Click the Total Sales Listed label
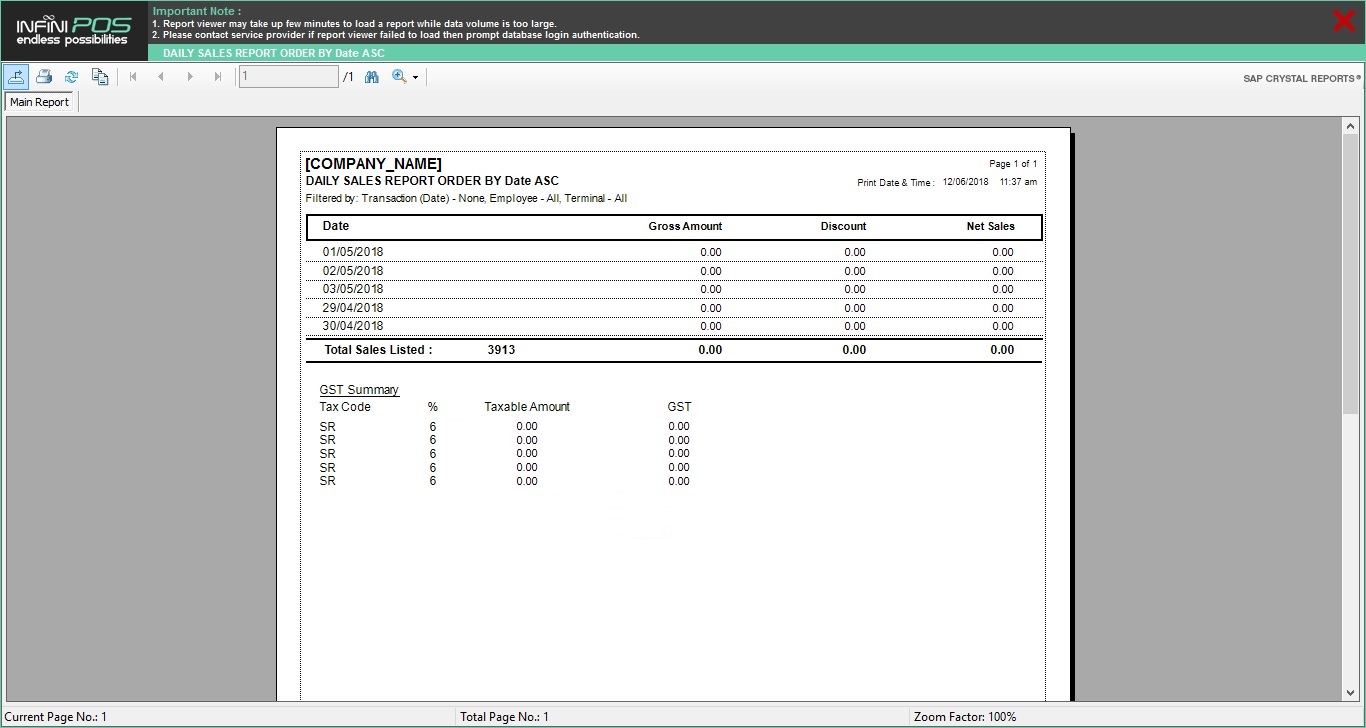Image resolution: width=1366 pixels, height=728 pixels. coord(378,350)
